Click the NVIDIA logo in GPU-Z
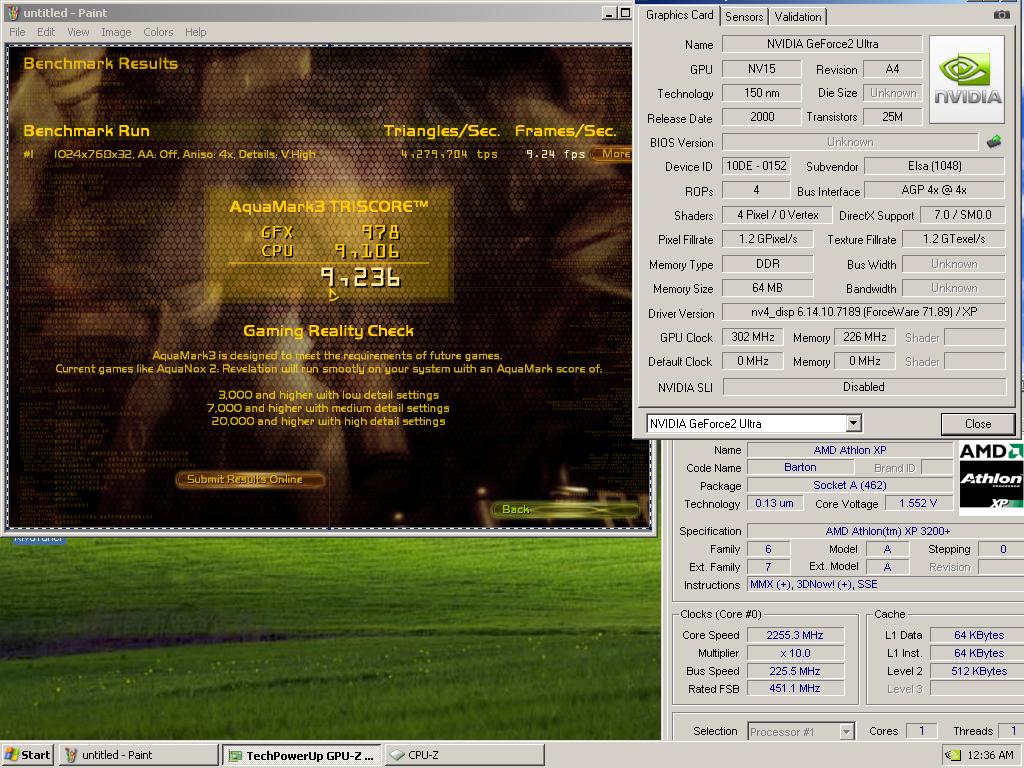The image size is (1024, 768). (x=967, y=80)
